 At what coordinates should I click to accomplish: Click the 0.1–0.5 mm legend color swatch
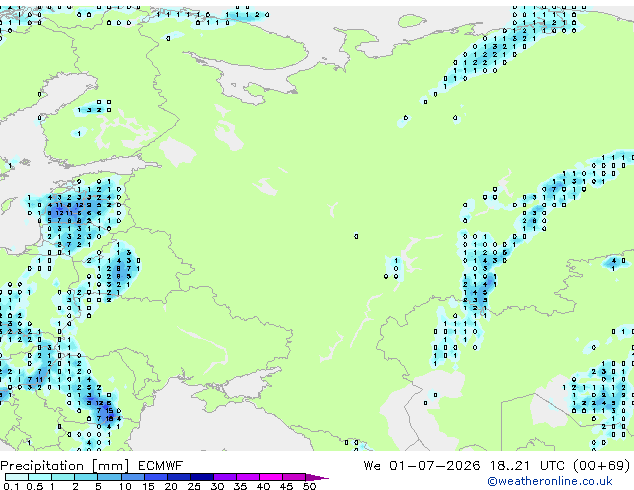(x=17, y=477)
